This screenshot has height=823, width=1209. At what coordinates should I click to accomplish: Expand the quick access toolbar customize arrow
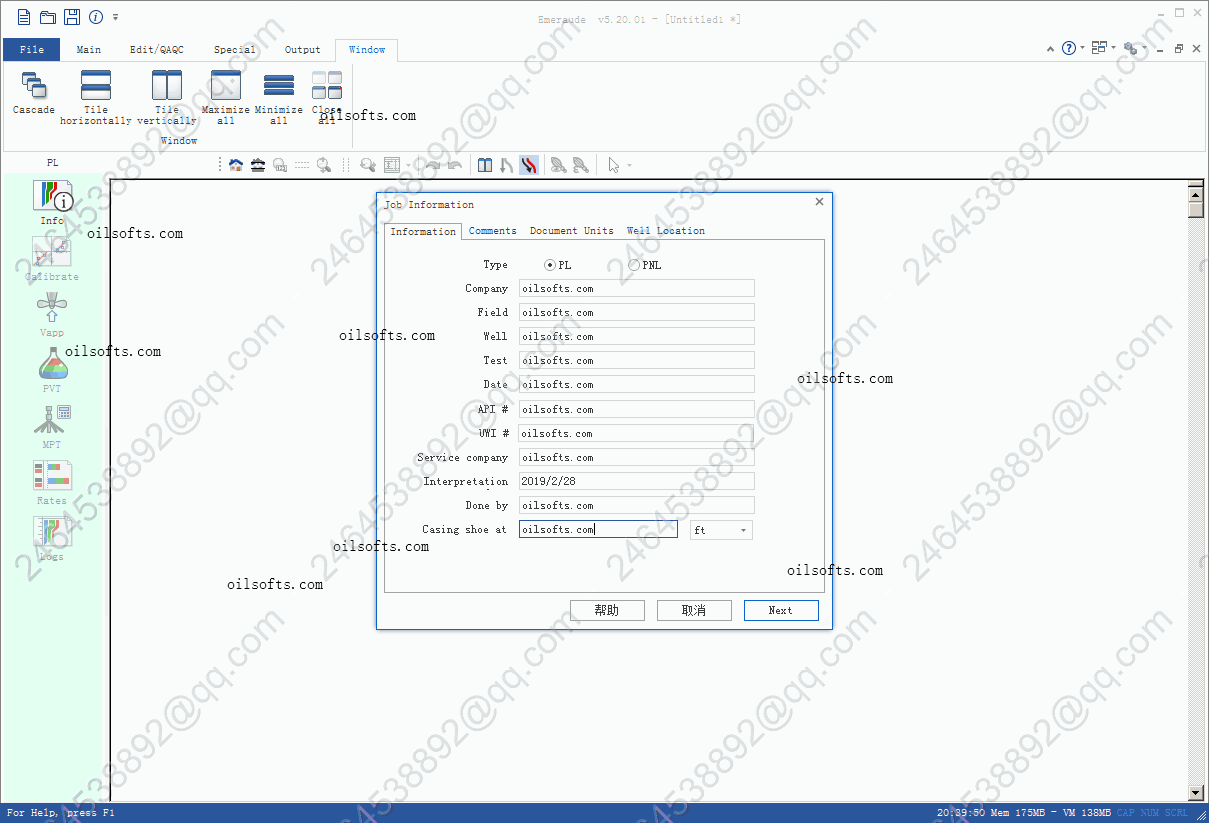coord(116,17)
